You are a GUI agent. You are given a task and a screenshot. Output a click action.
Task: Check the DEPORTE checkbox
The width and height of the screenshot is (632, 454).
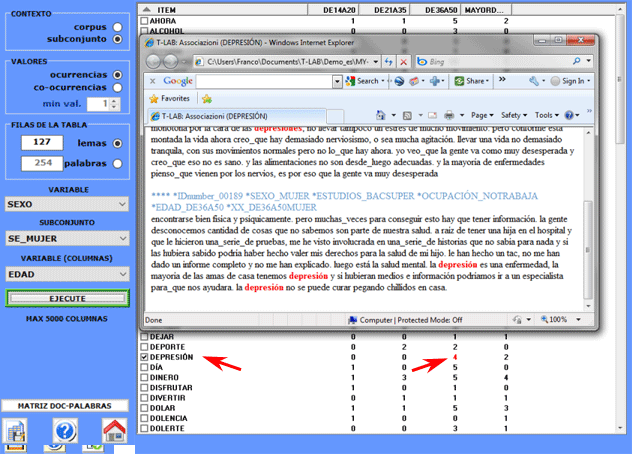pos(144,347)
